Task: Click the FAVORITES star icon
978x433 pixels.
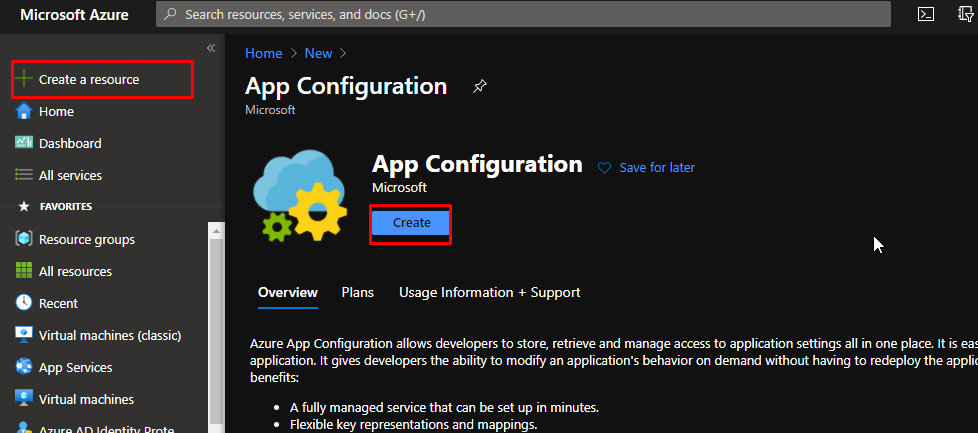Action: pyautogui.click(x=24, y=207)
